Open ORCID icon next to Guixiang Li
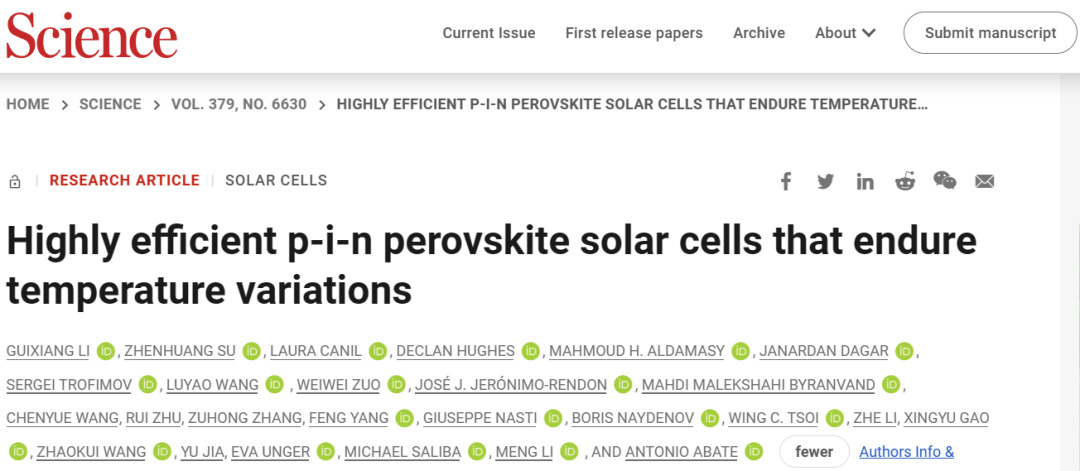 pyautogui.click(x=105, y=351)
